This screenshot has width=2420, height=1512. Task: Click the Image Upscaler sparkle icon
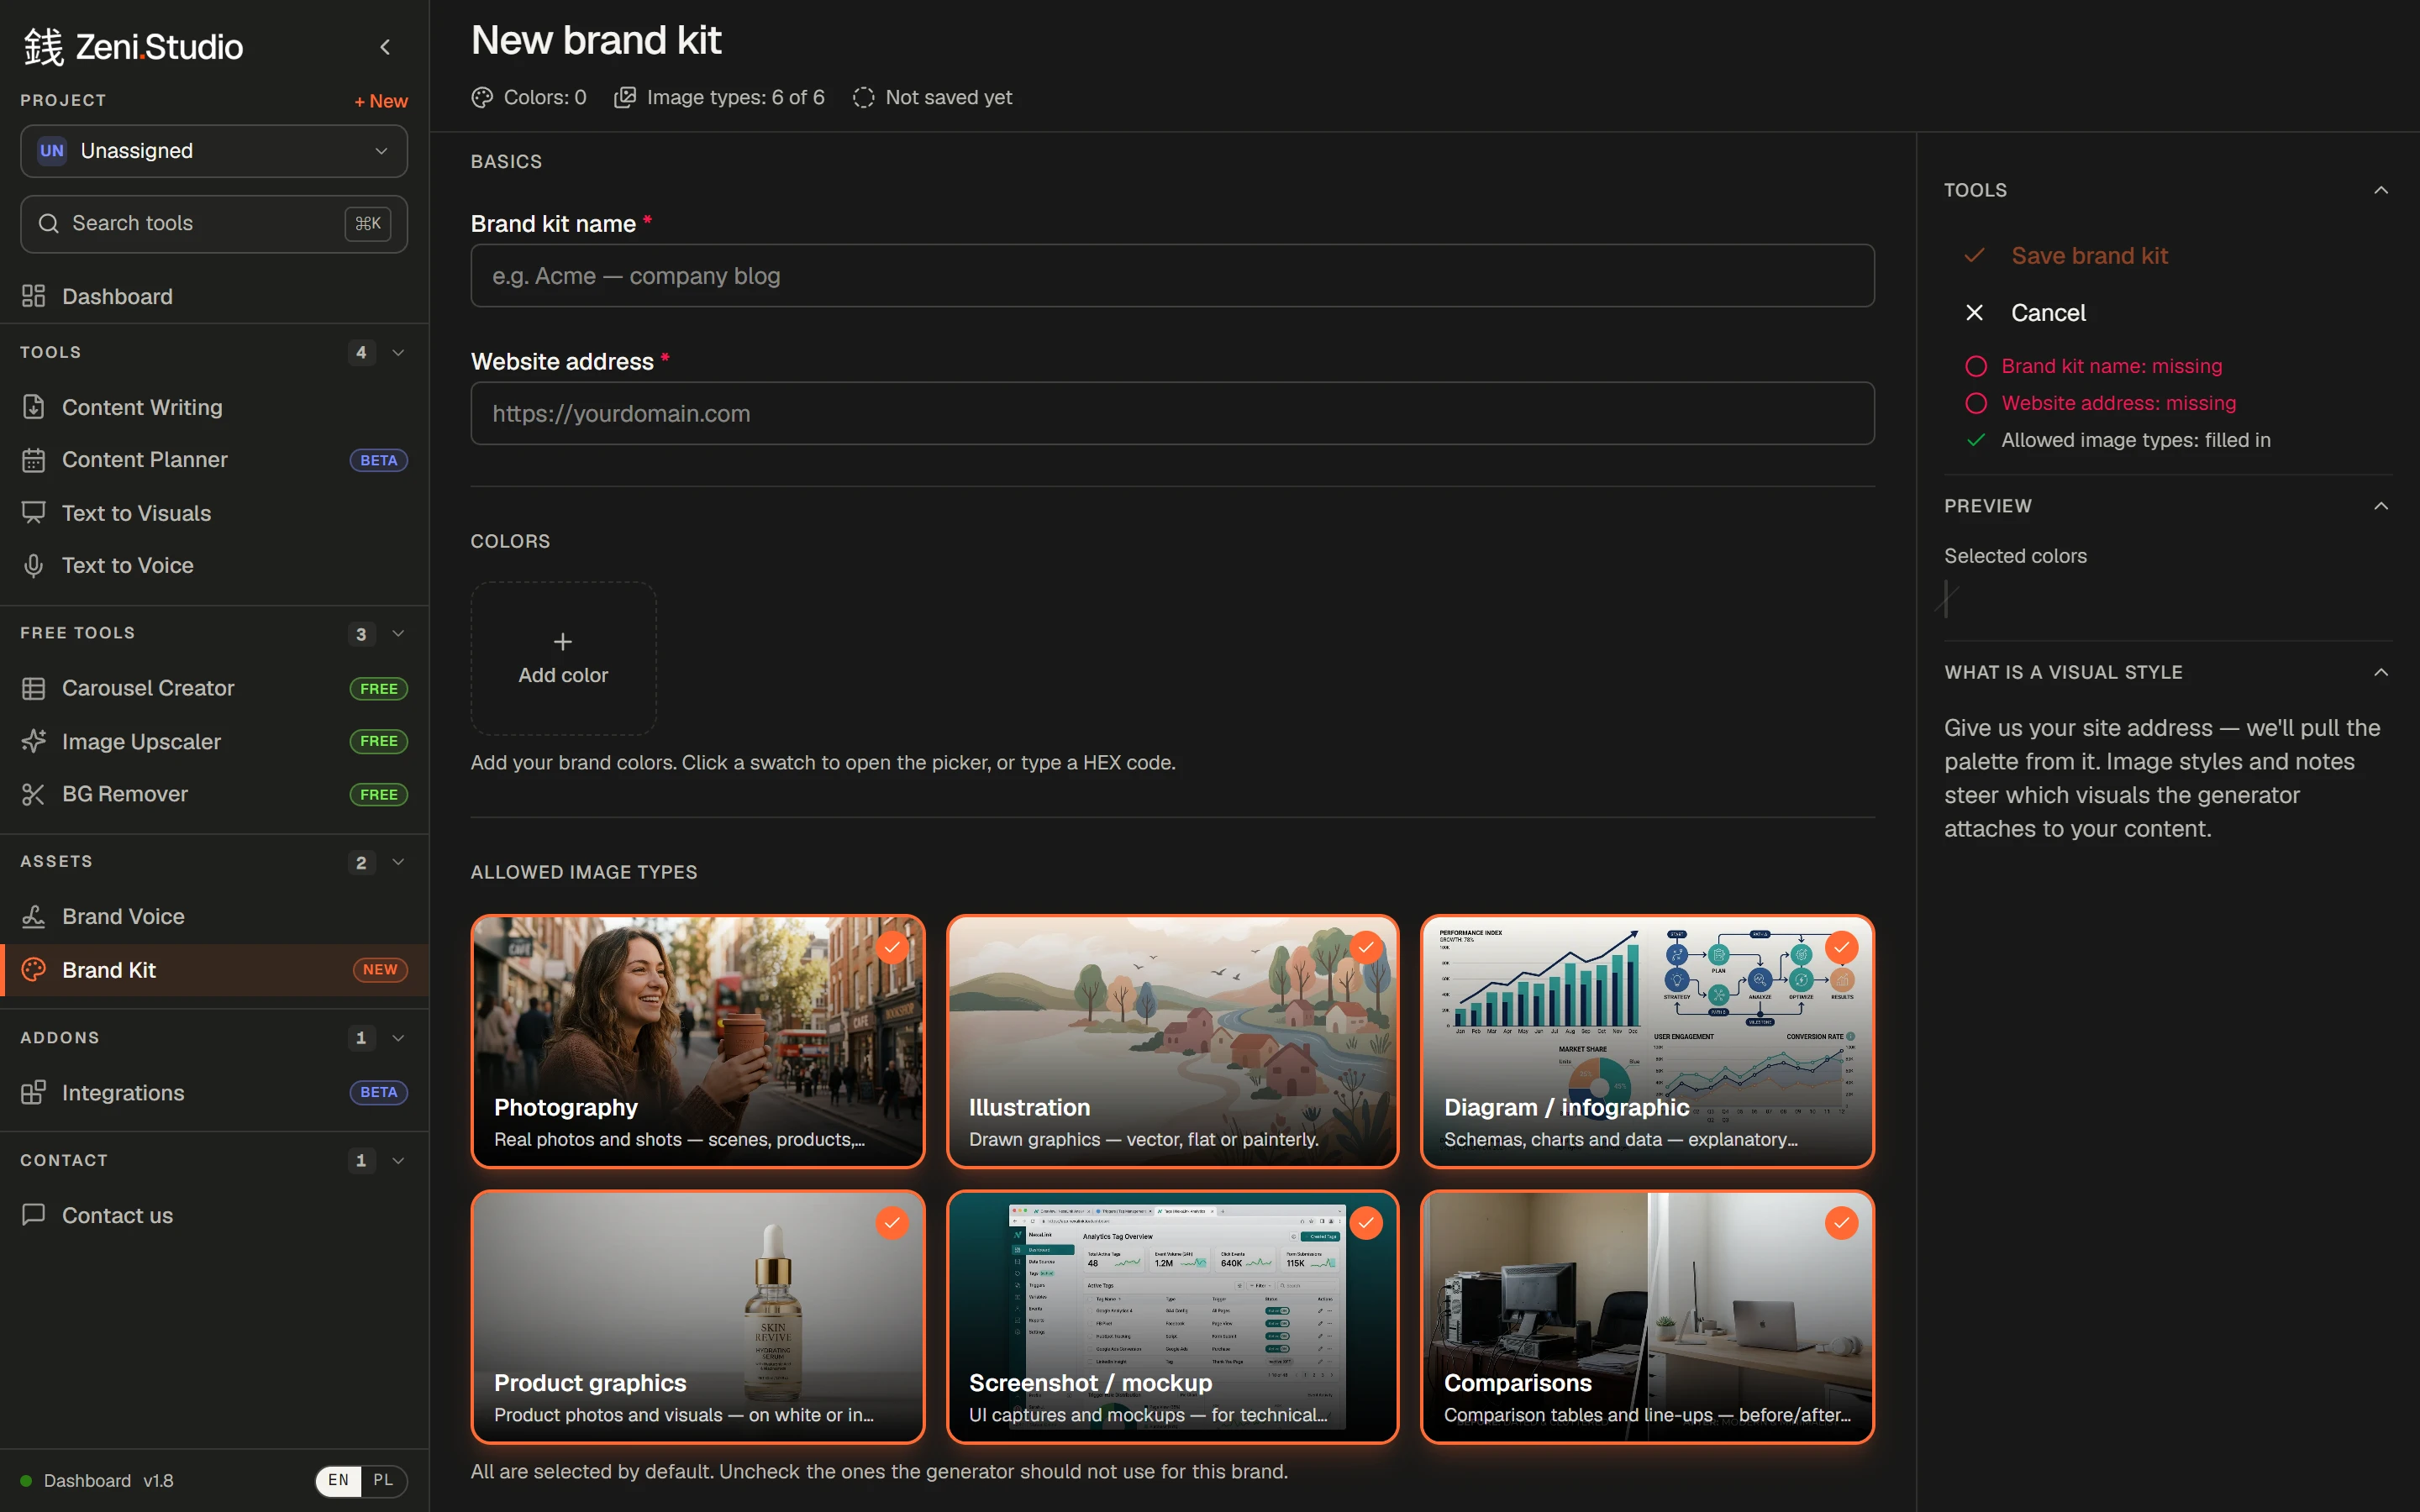(34, 741)
